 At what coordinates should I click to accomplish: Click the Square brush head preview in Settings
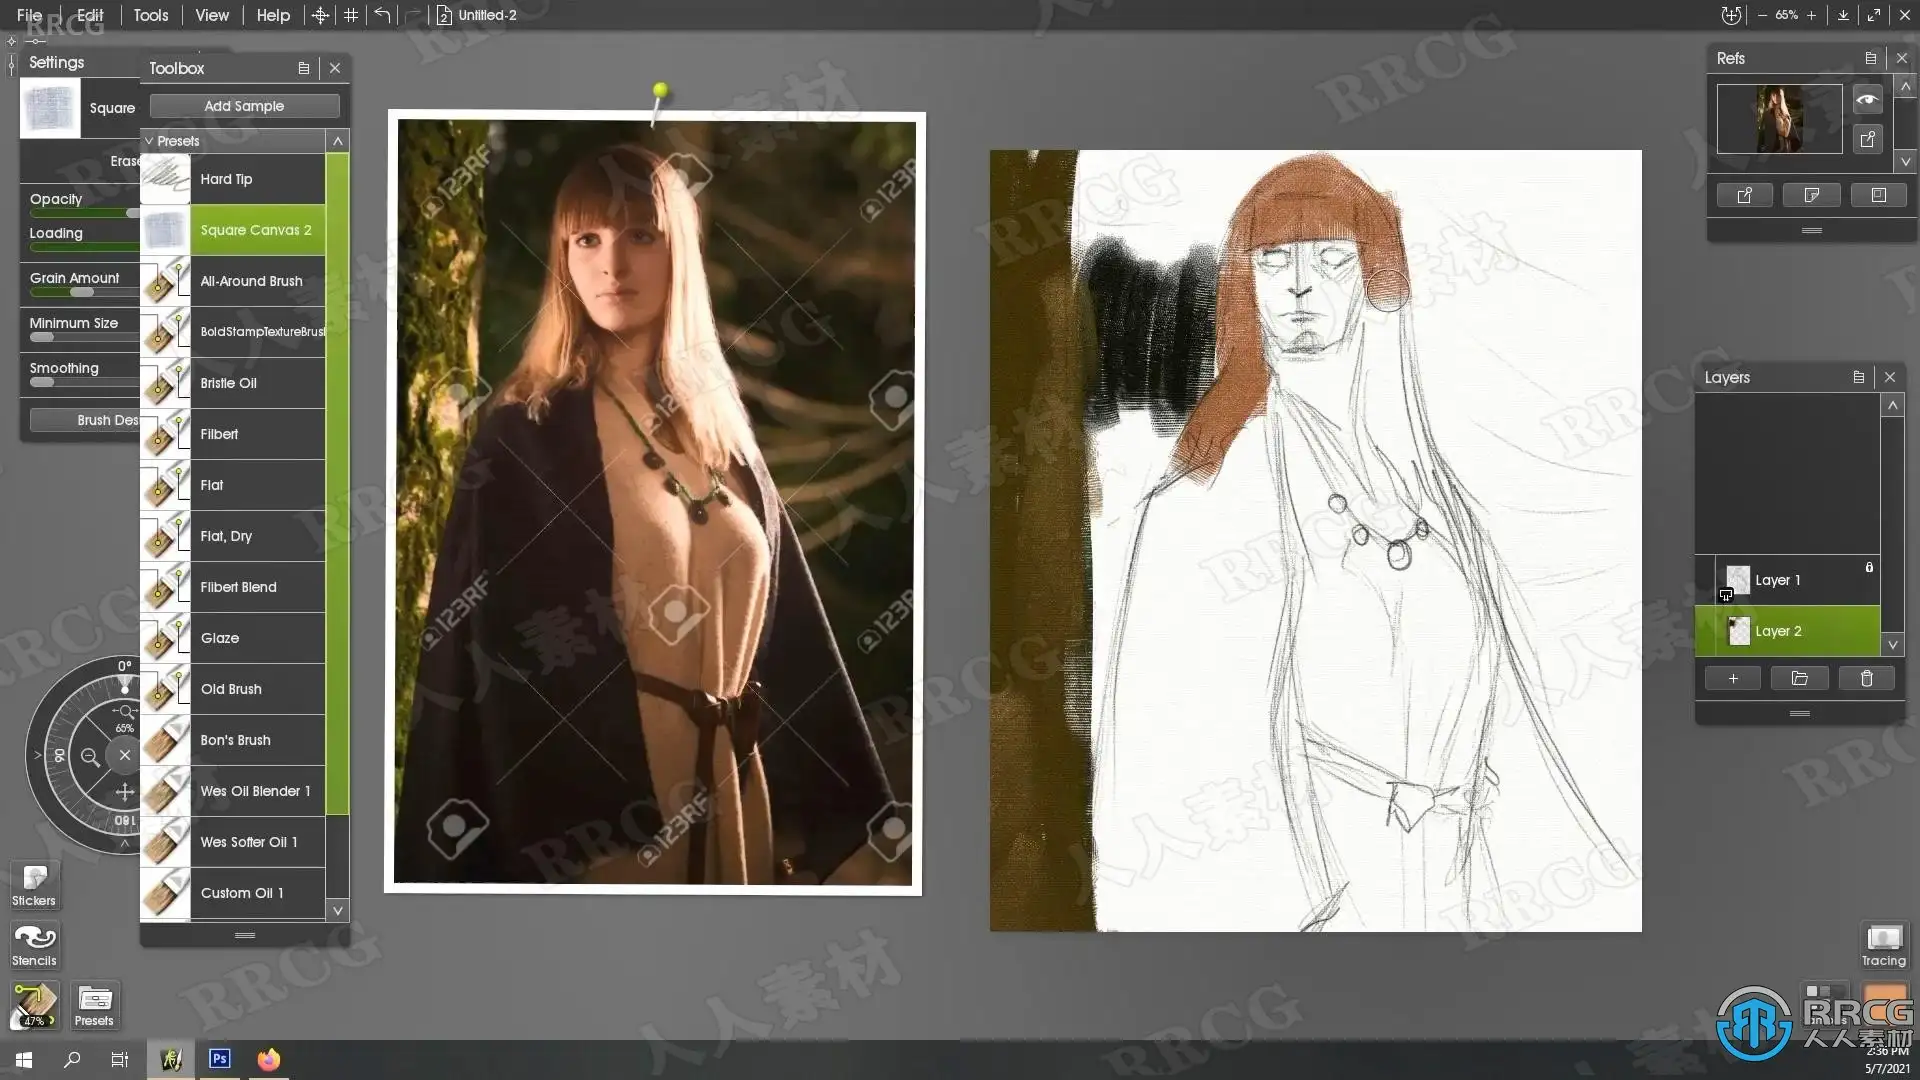pos(50,108)
